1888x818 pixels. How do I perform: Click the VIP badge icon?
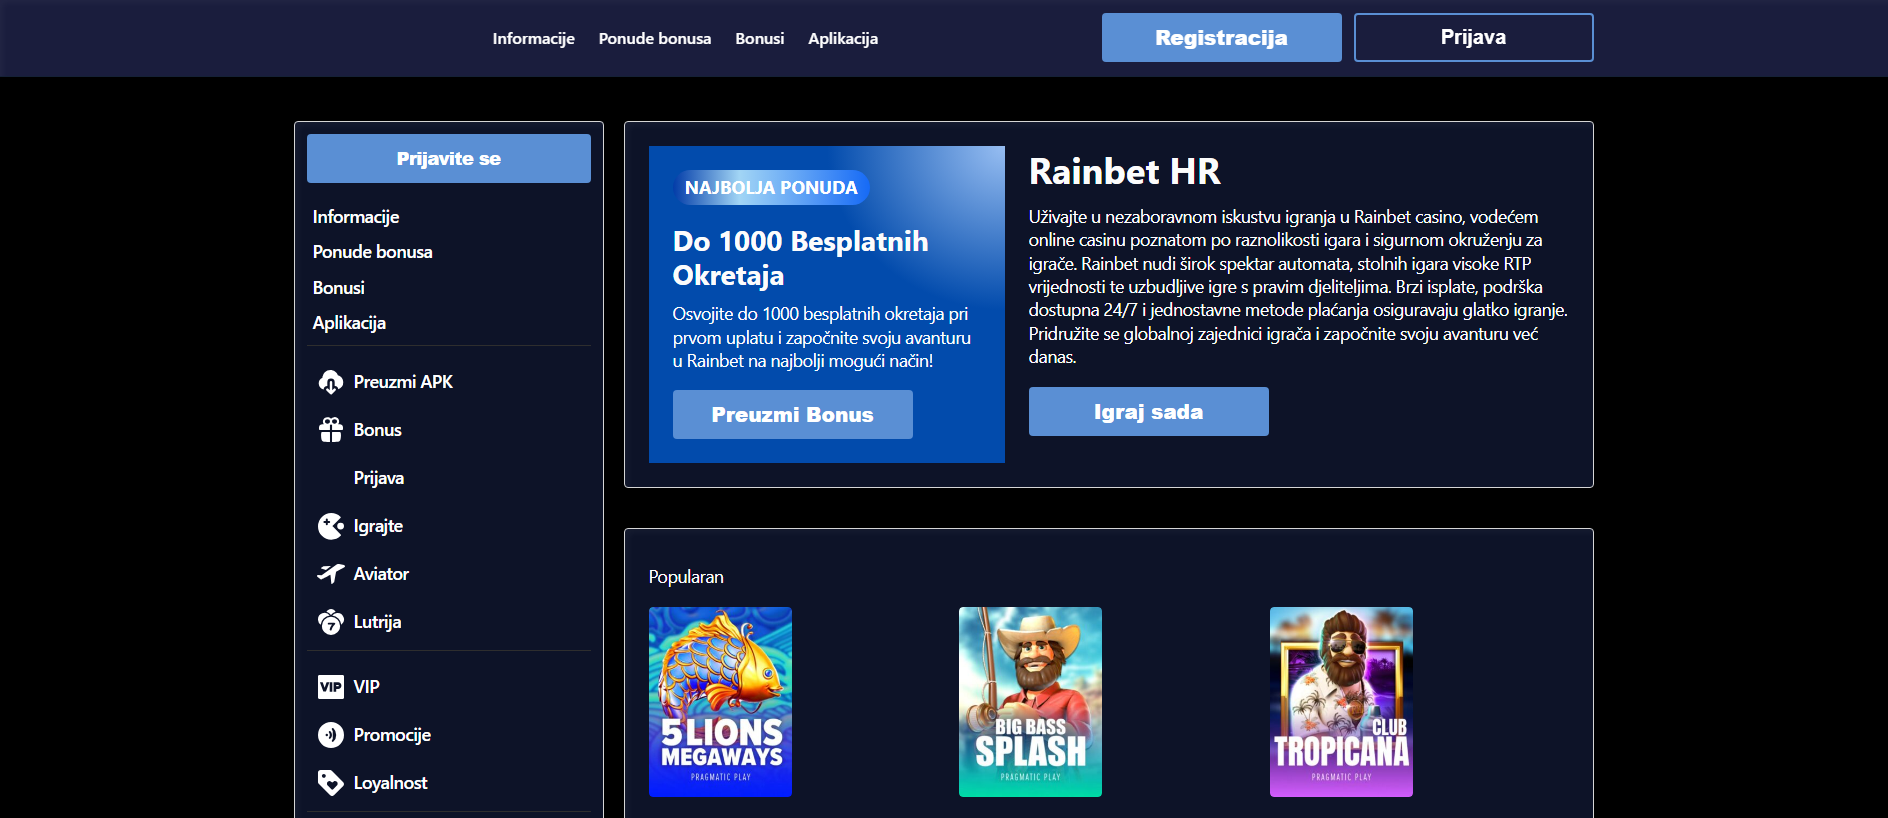331,687
